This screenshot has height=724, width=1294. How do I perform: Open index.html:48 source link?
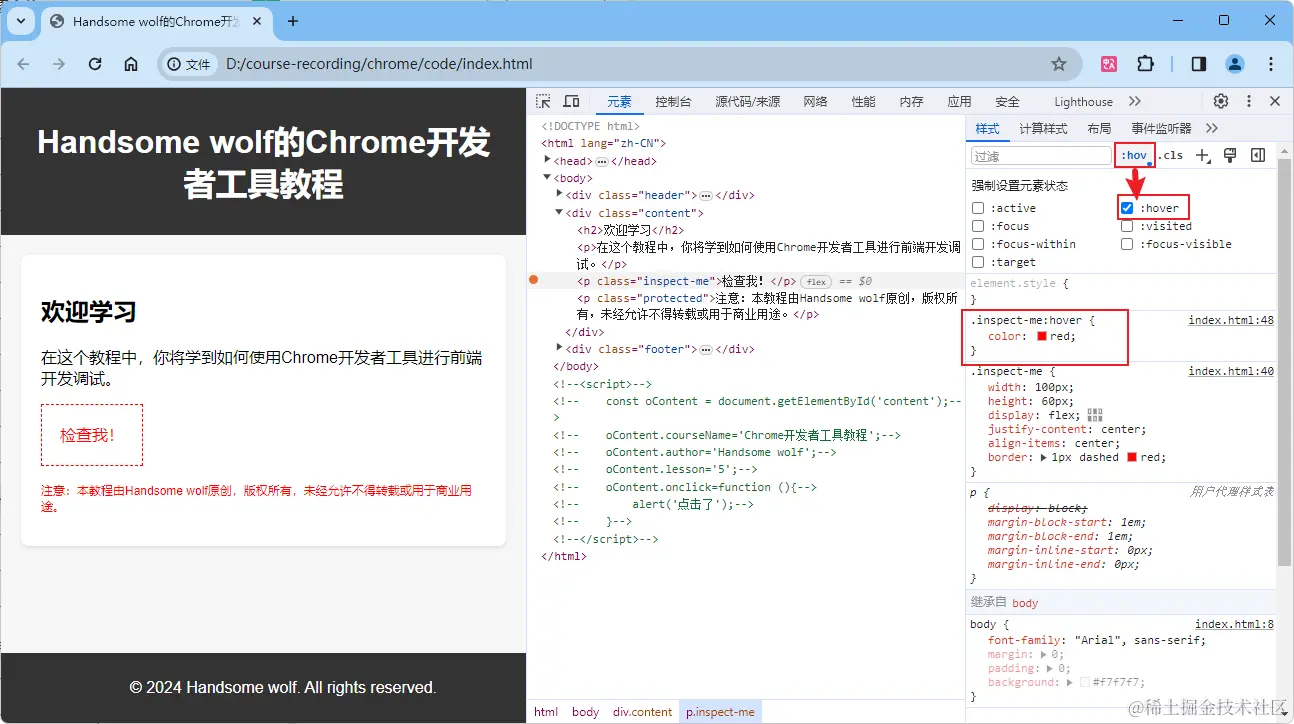click(x=1231, y=321)
